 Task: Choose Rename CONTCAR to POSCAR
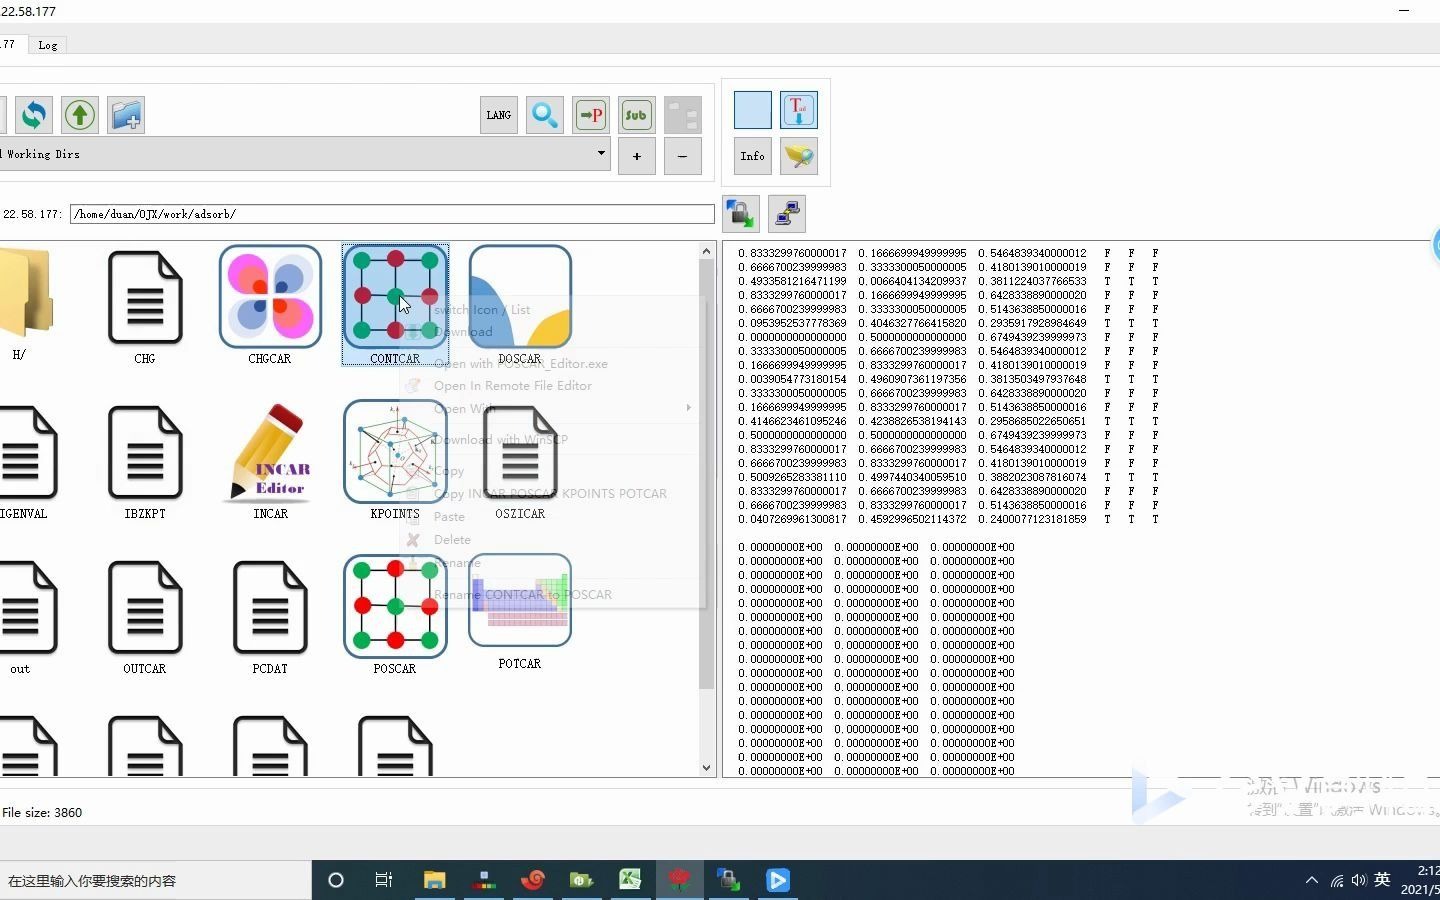pos(522,595)
